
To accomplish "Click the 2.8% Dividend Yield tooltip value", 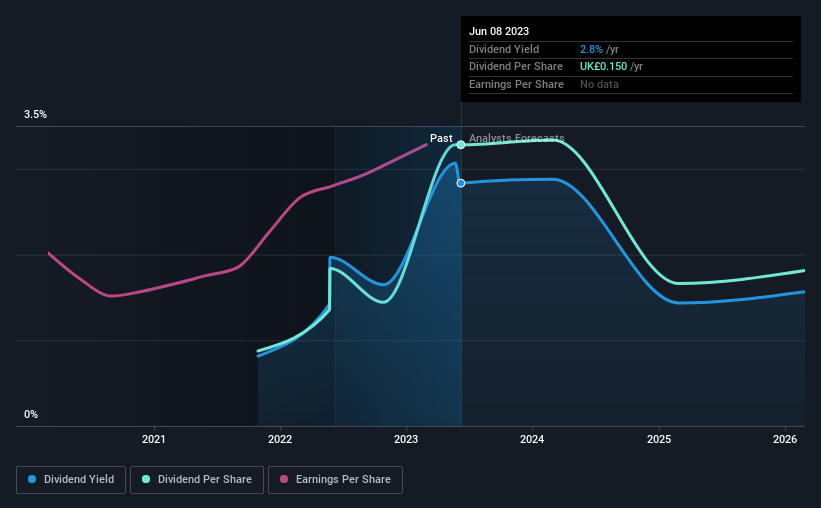I will click(591, 49).
